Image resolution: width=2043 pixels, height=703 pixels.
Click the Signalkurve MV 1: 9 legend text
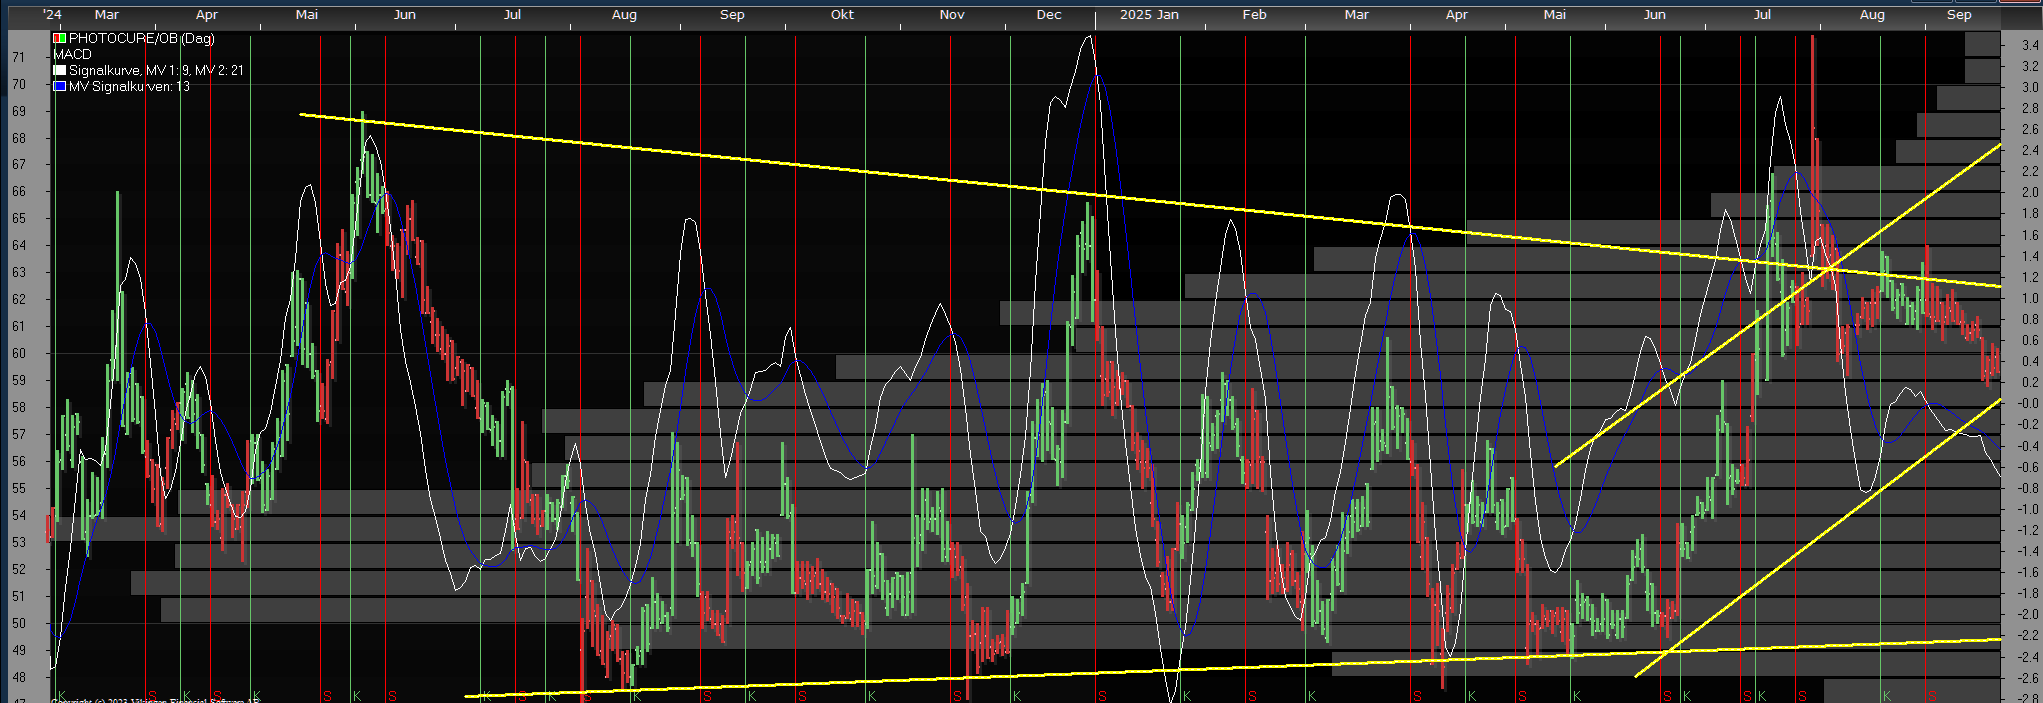[155, 71]
